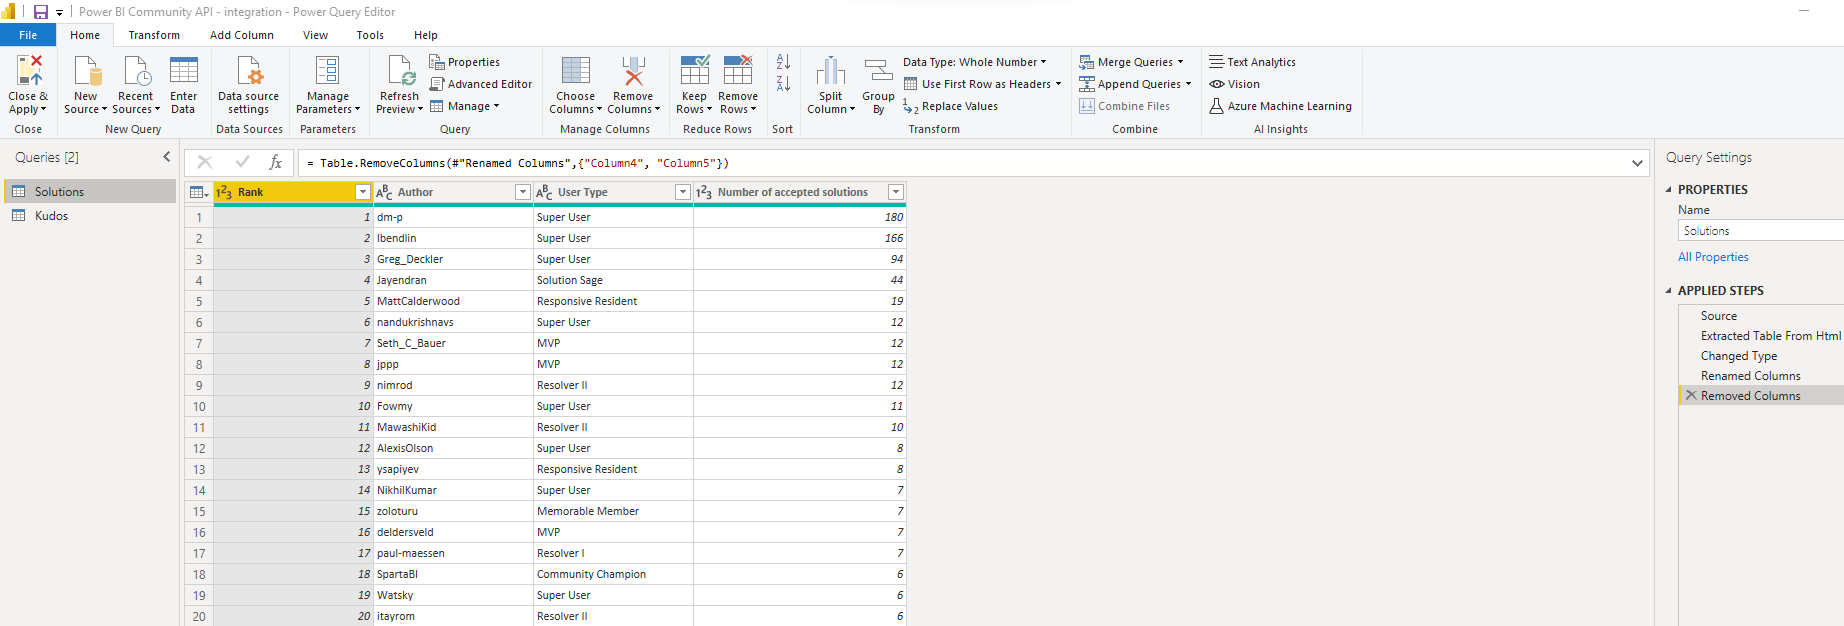Collapse the APPLIED STEPS section
This screenshot has height=626, width=1844.
[1668, 290]
